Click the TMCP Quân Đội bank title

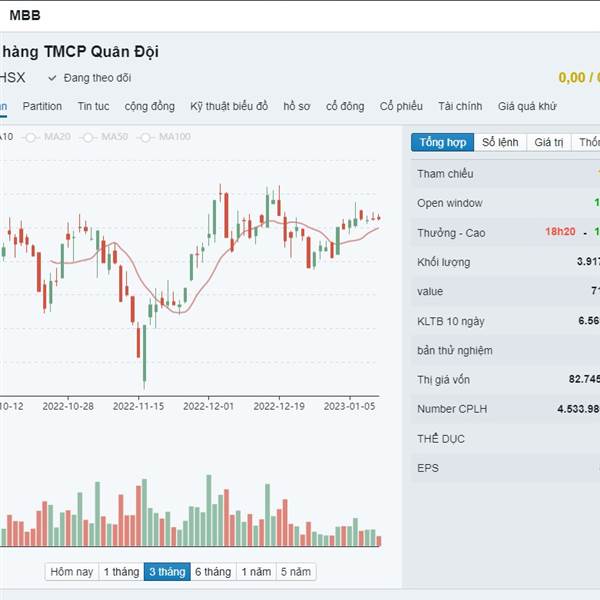click(x=101, y=52)
